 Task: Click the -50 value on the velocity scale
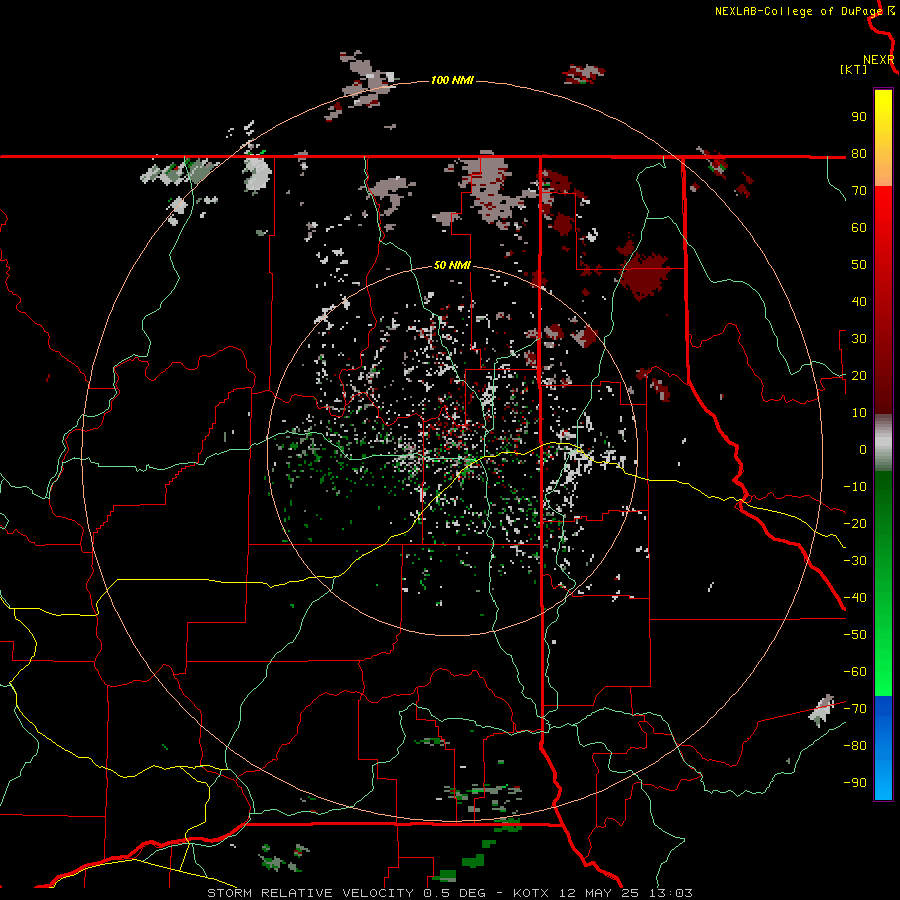click(855, 635)
